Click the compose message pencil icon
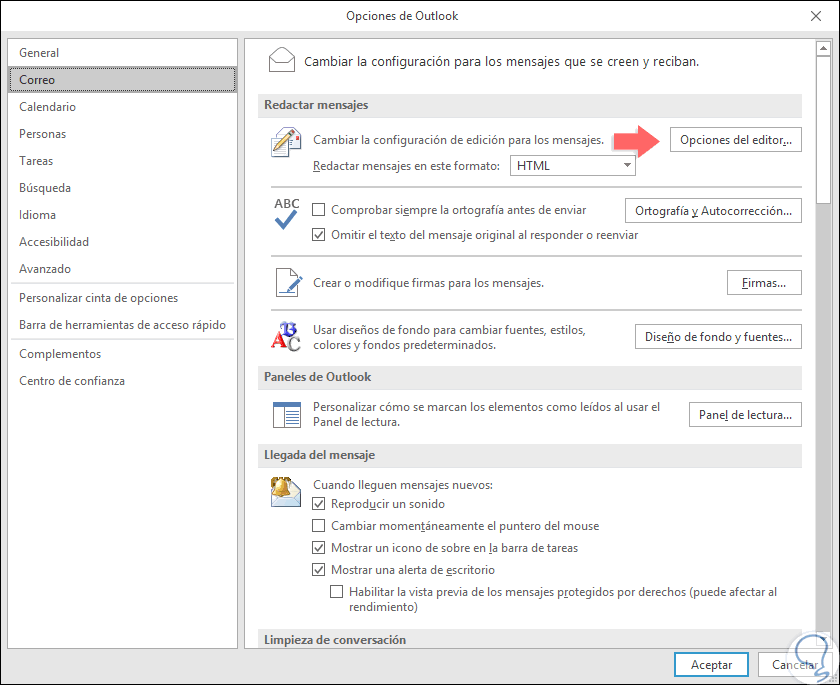The height and width of the screenshot is (685, 840). click(x=286, y=142)
